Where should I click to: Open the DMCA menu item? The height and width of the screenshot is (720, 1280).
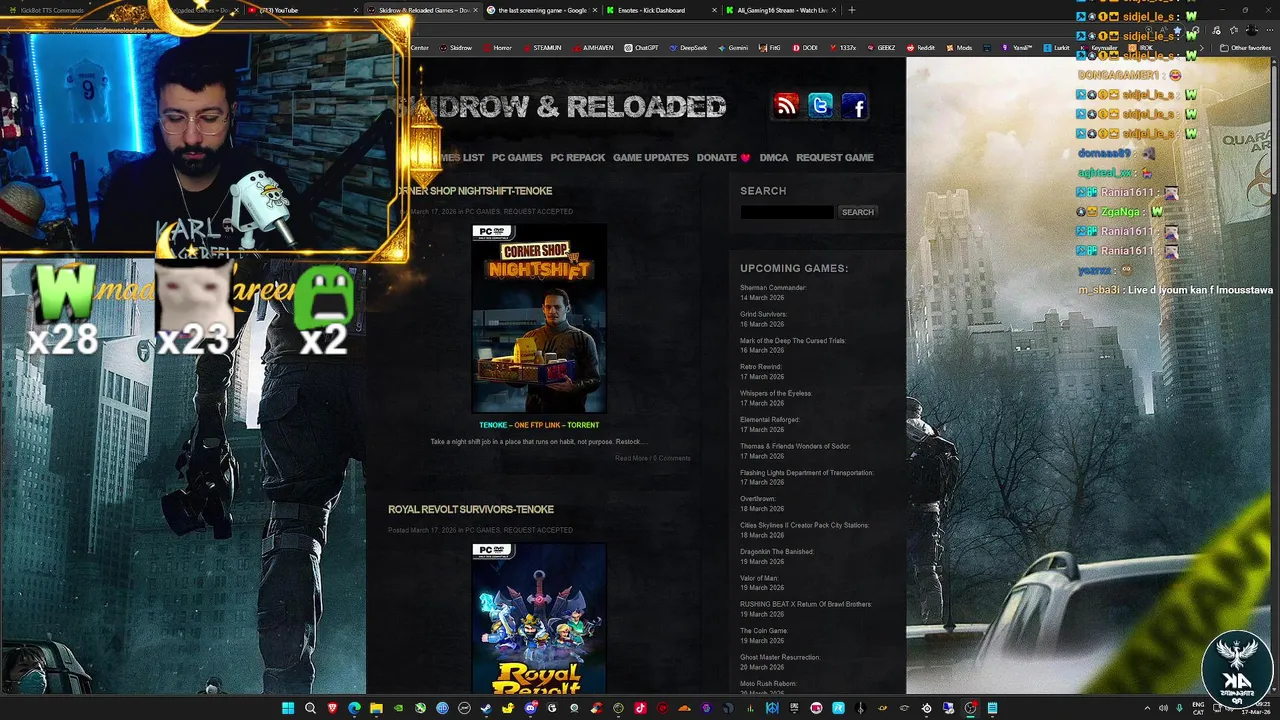tap(774, 158)
